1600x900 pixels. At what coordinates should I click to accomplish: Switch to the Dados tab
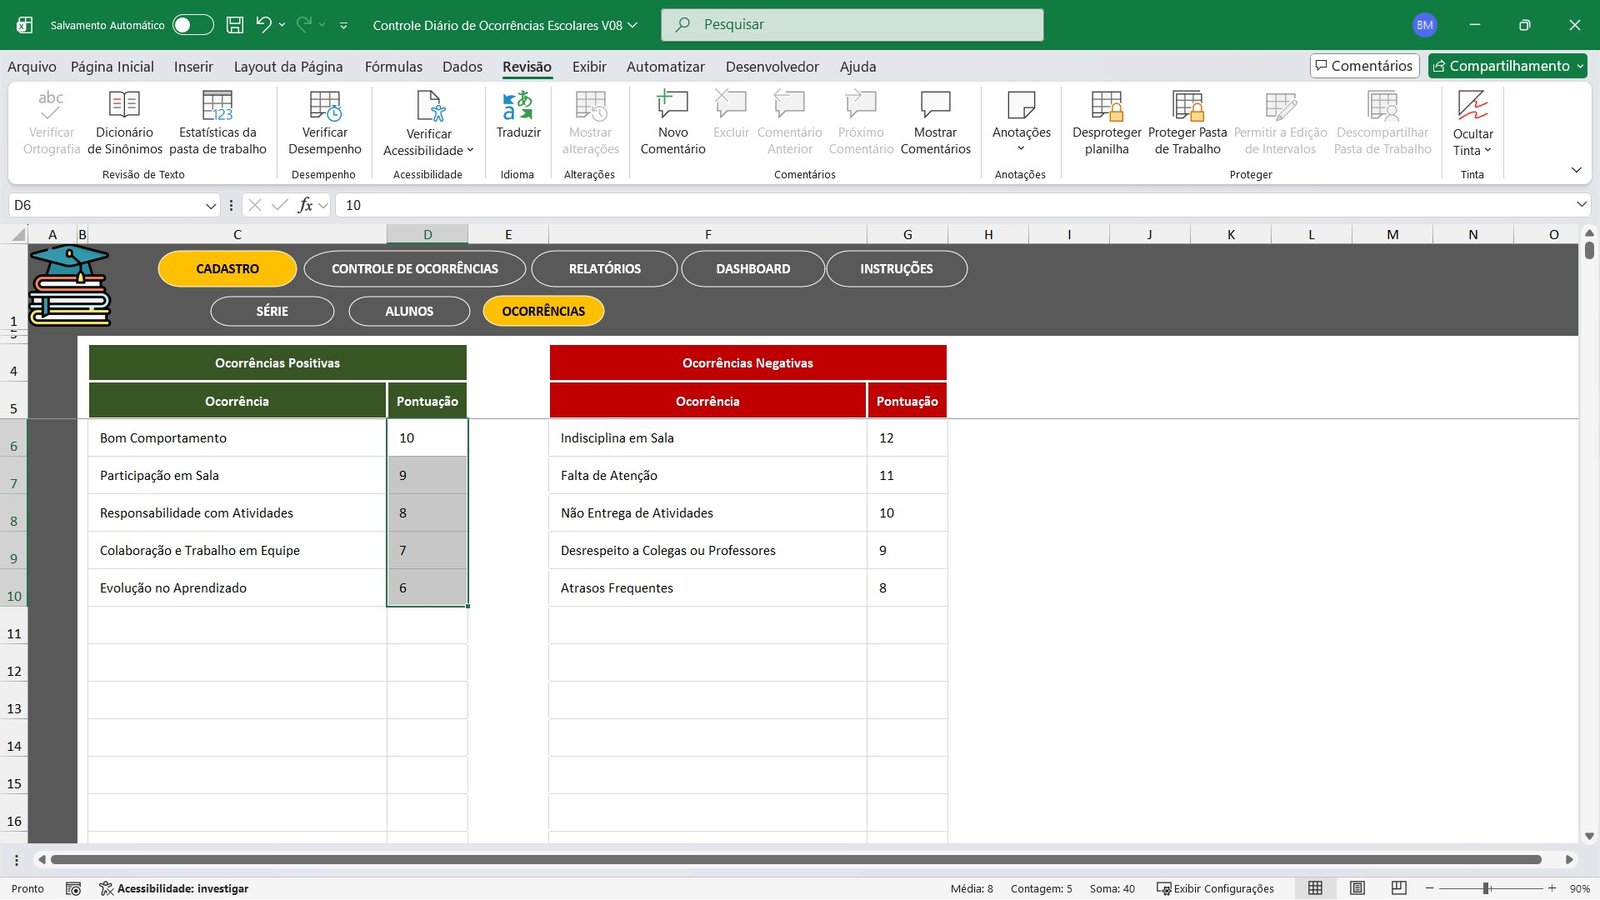462,67
